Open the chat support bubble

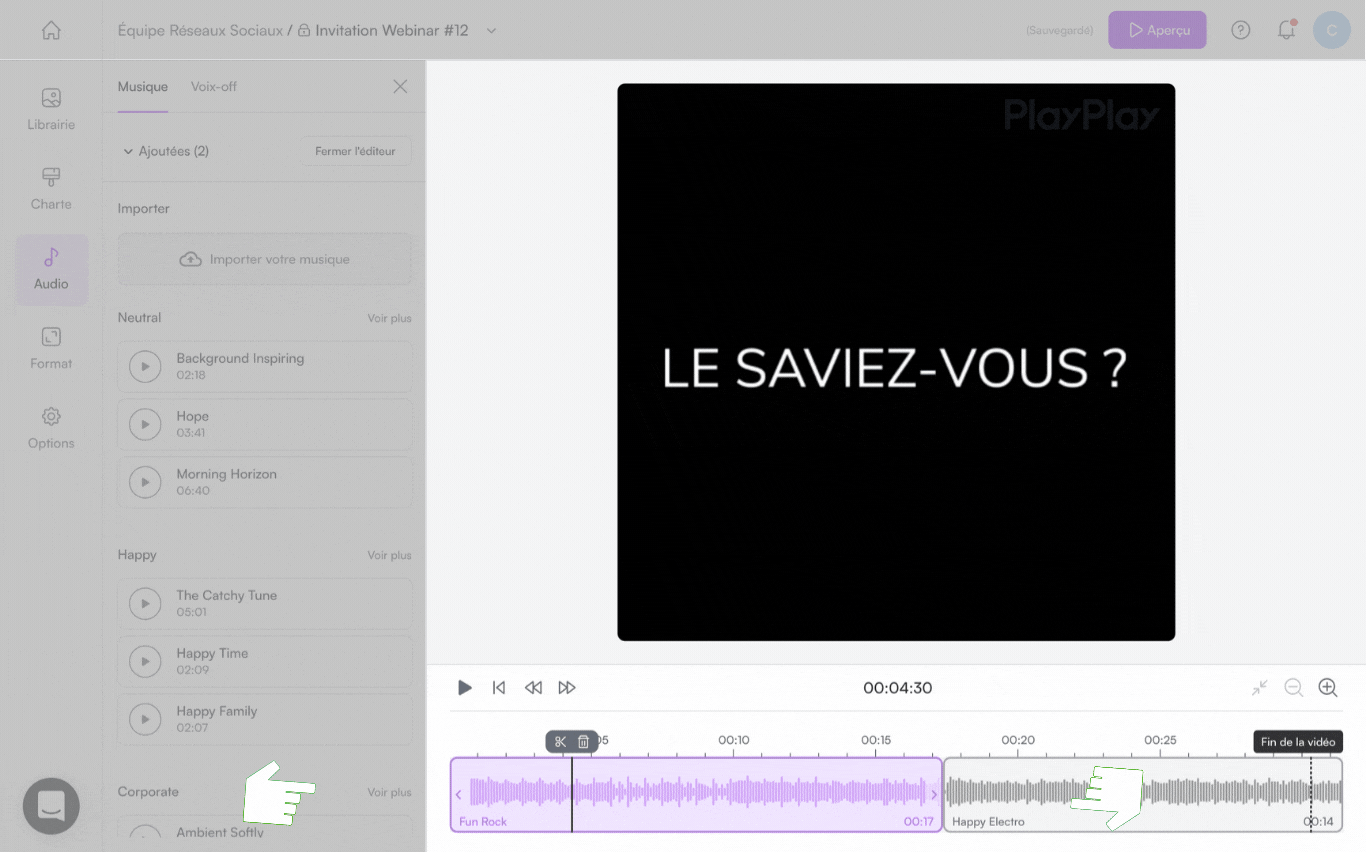point(51,805)
